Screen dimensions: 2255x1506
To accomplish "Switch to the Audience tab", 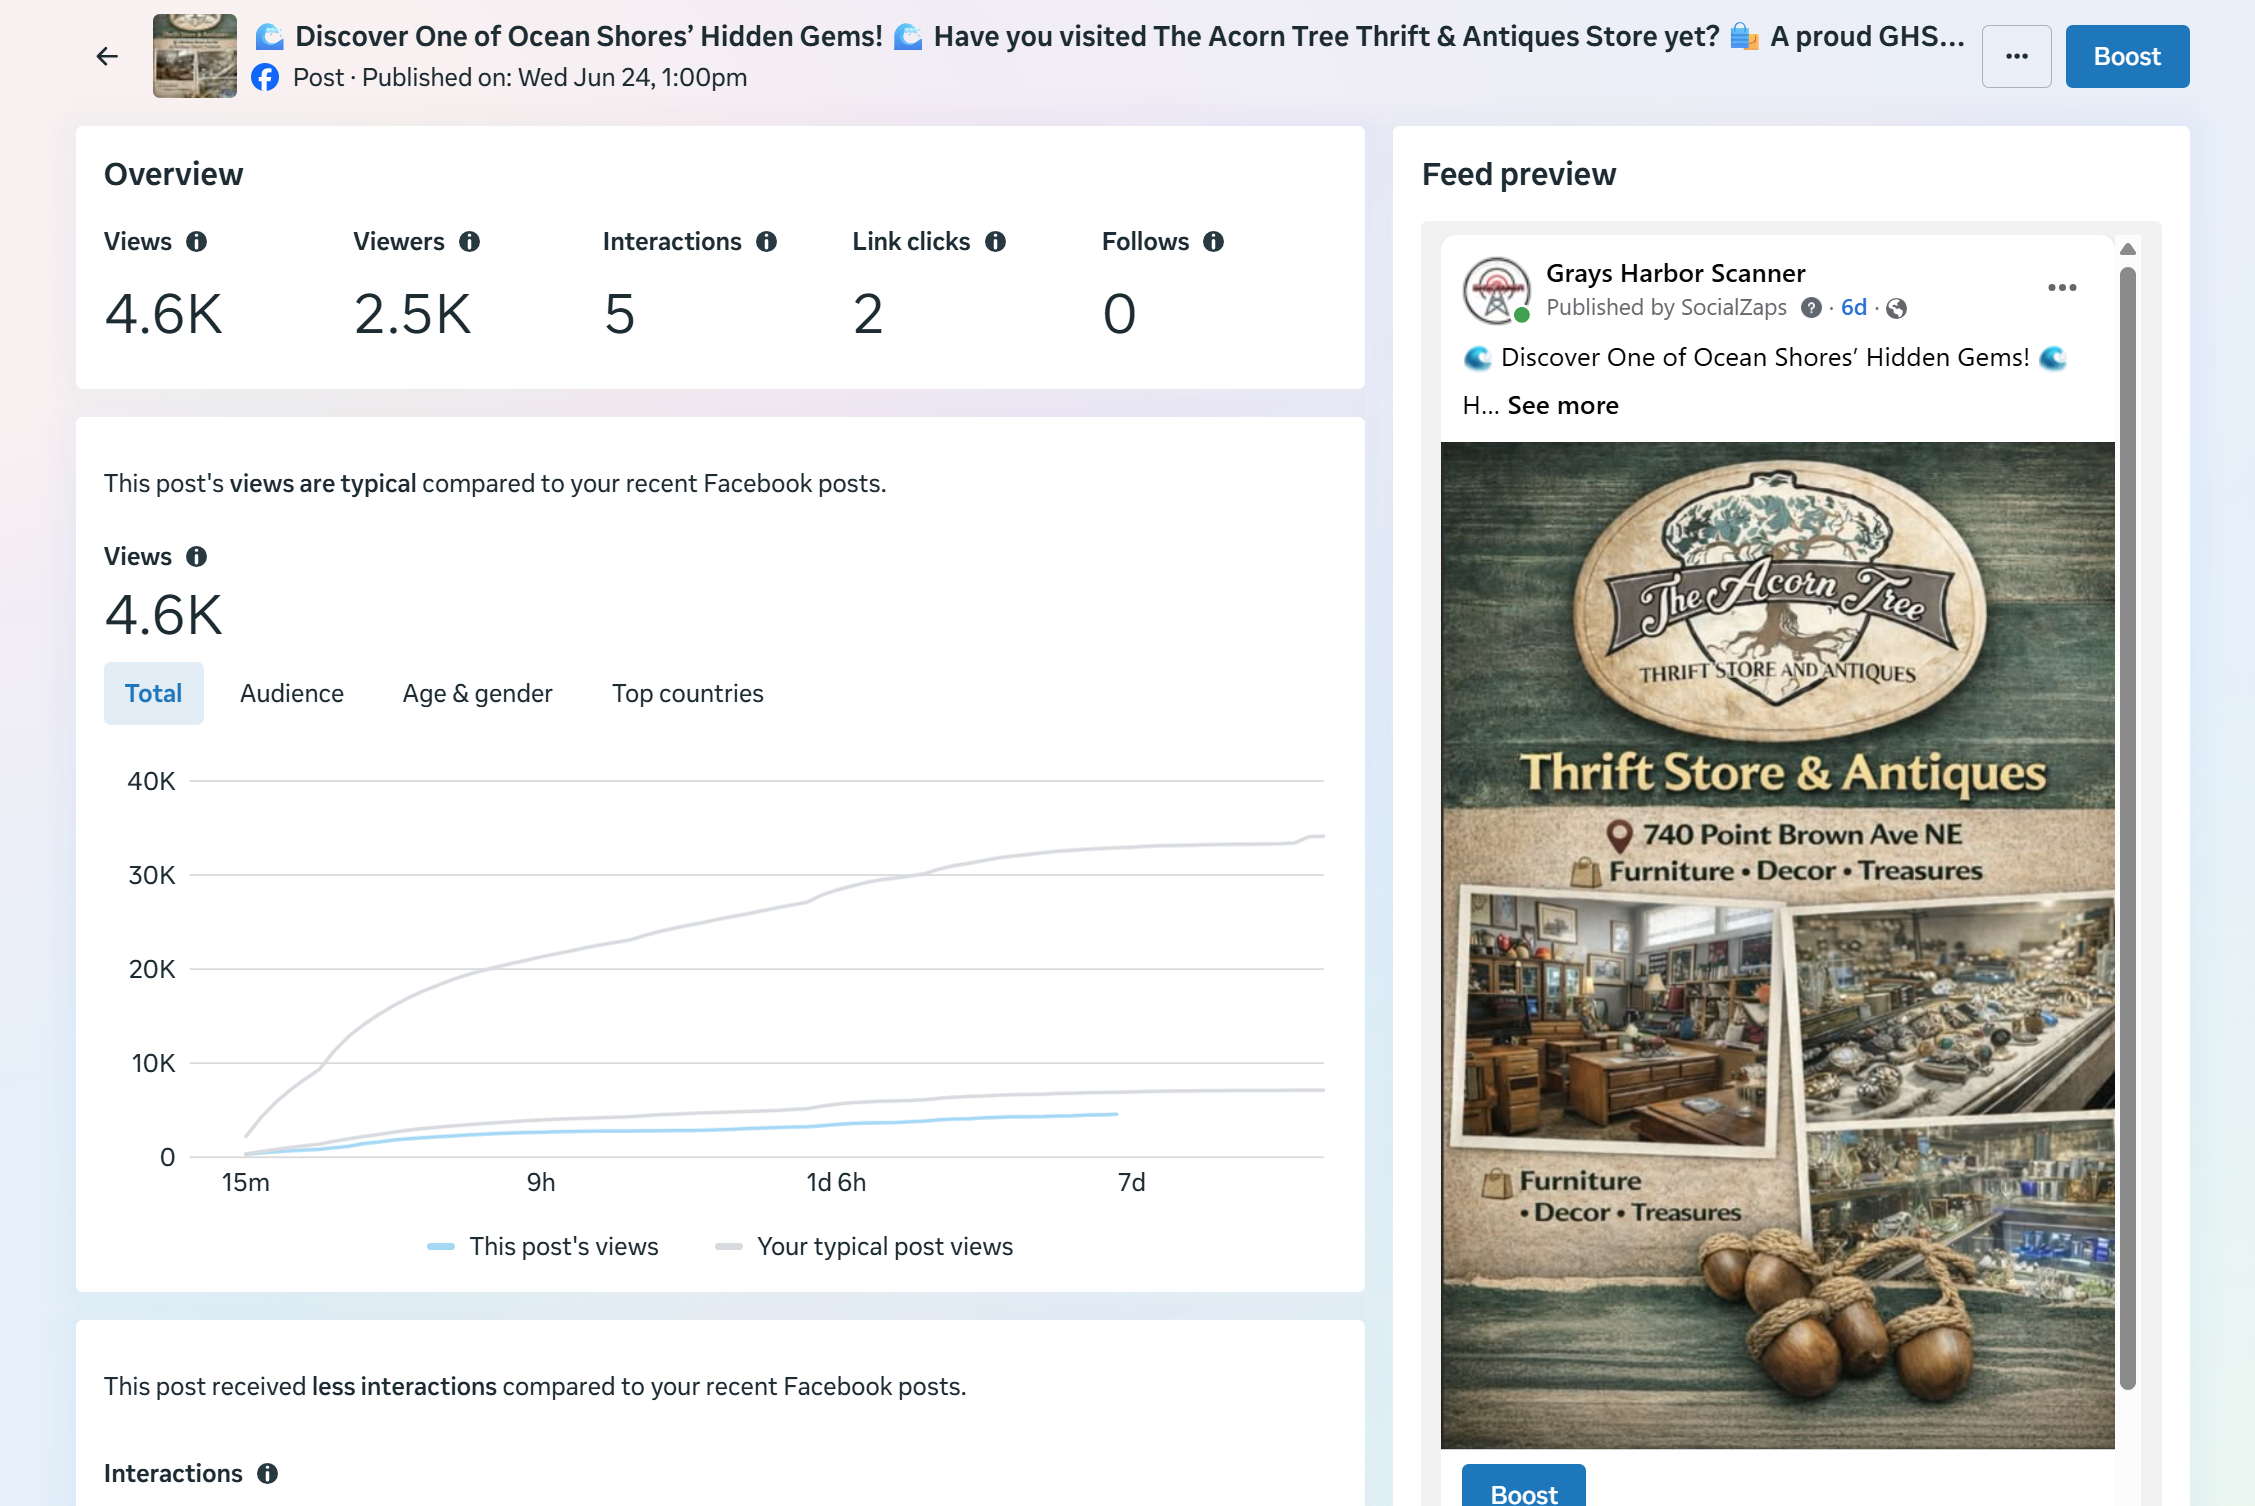I will pos(292,694).
